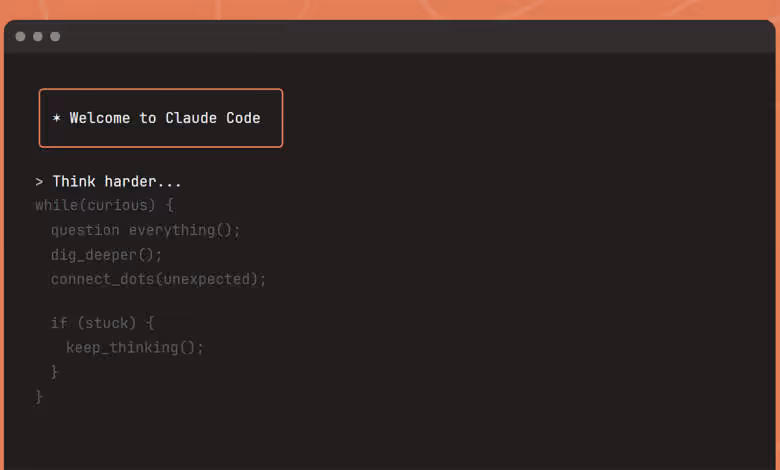Click the second gray window dot
Viewport: 780px width, 470px height.
coord(38,36)
